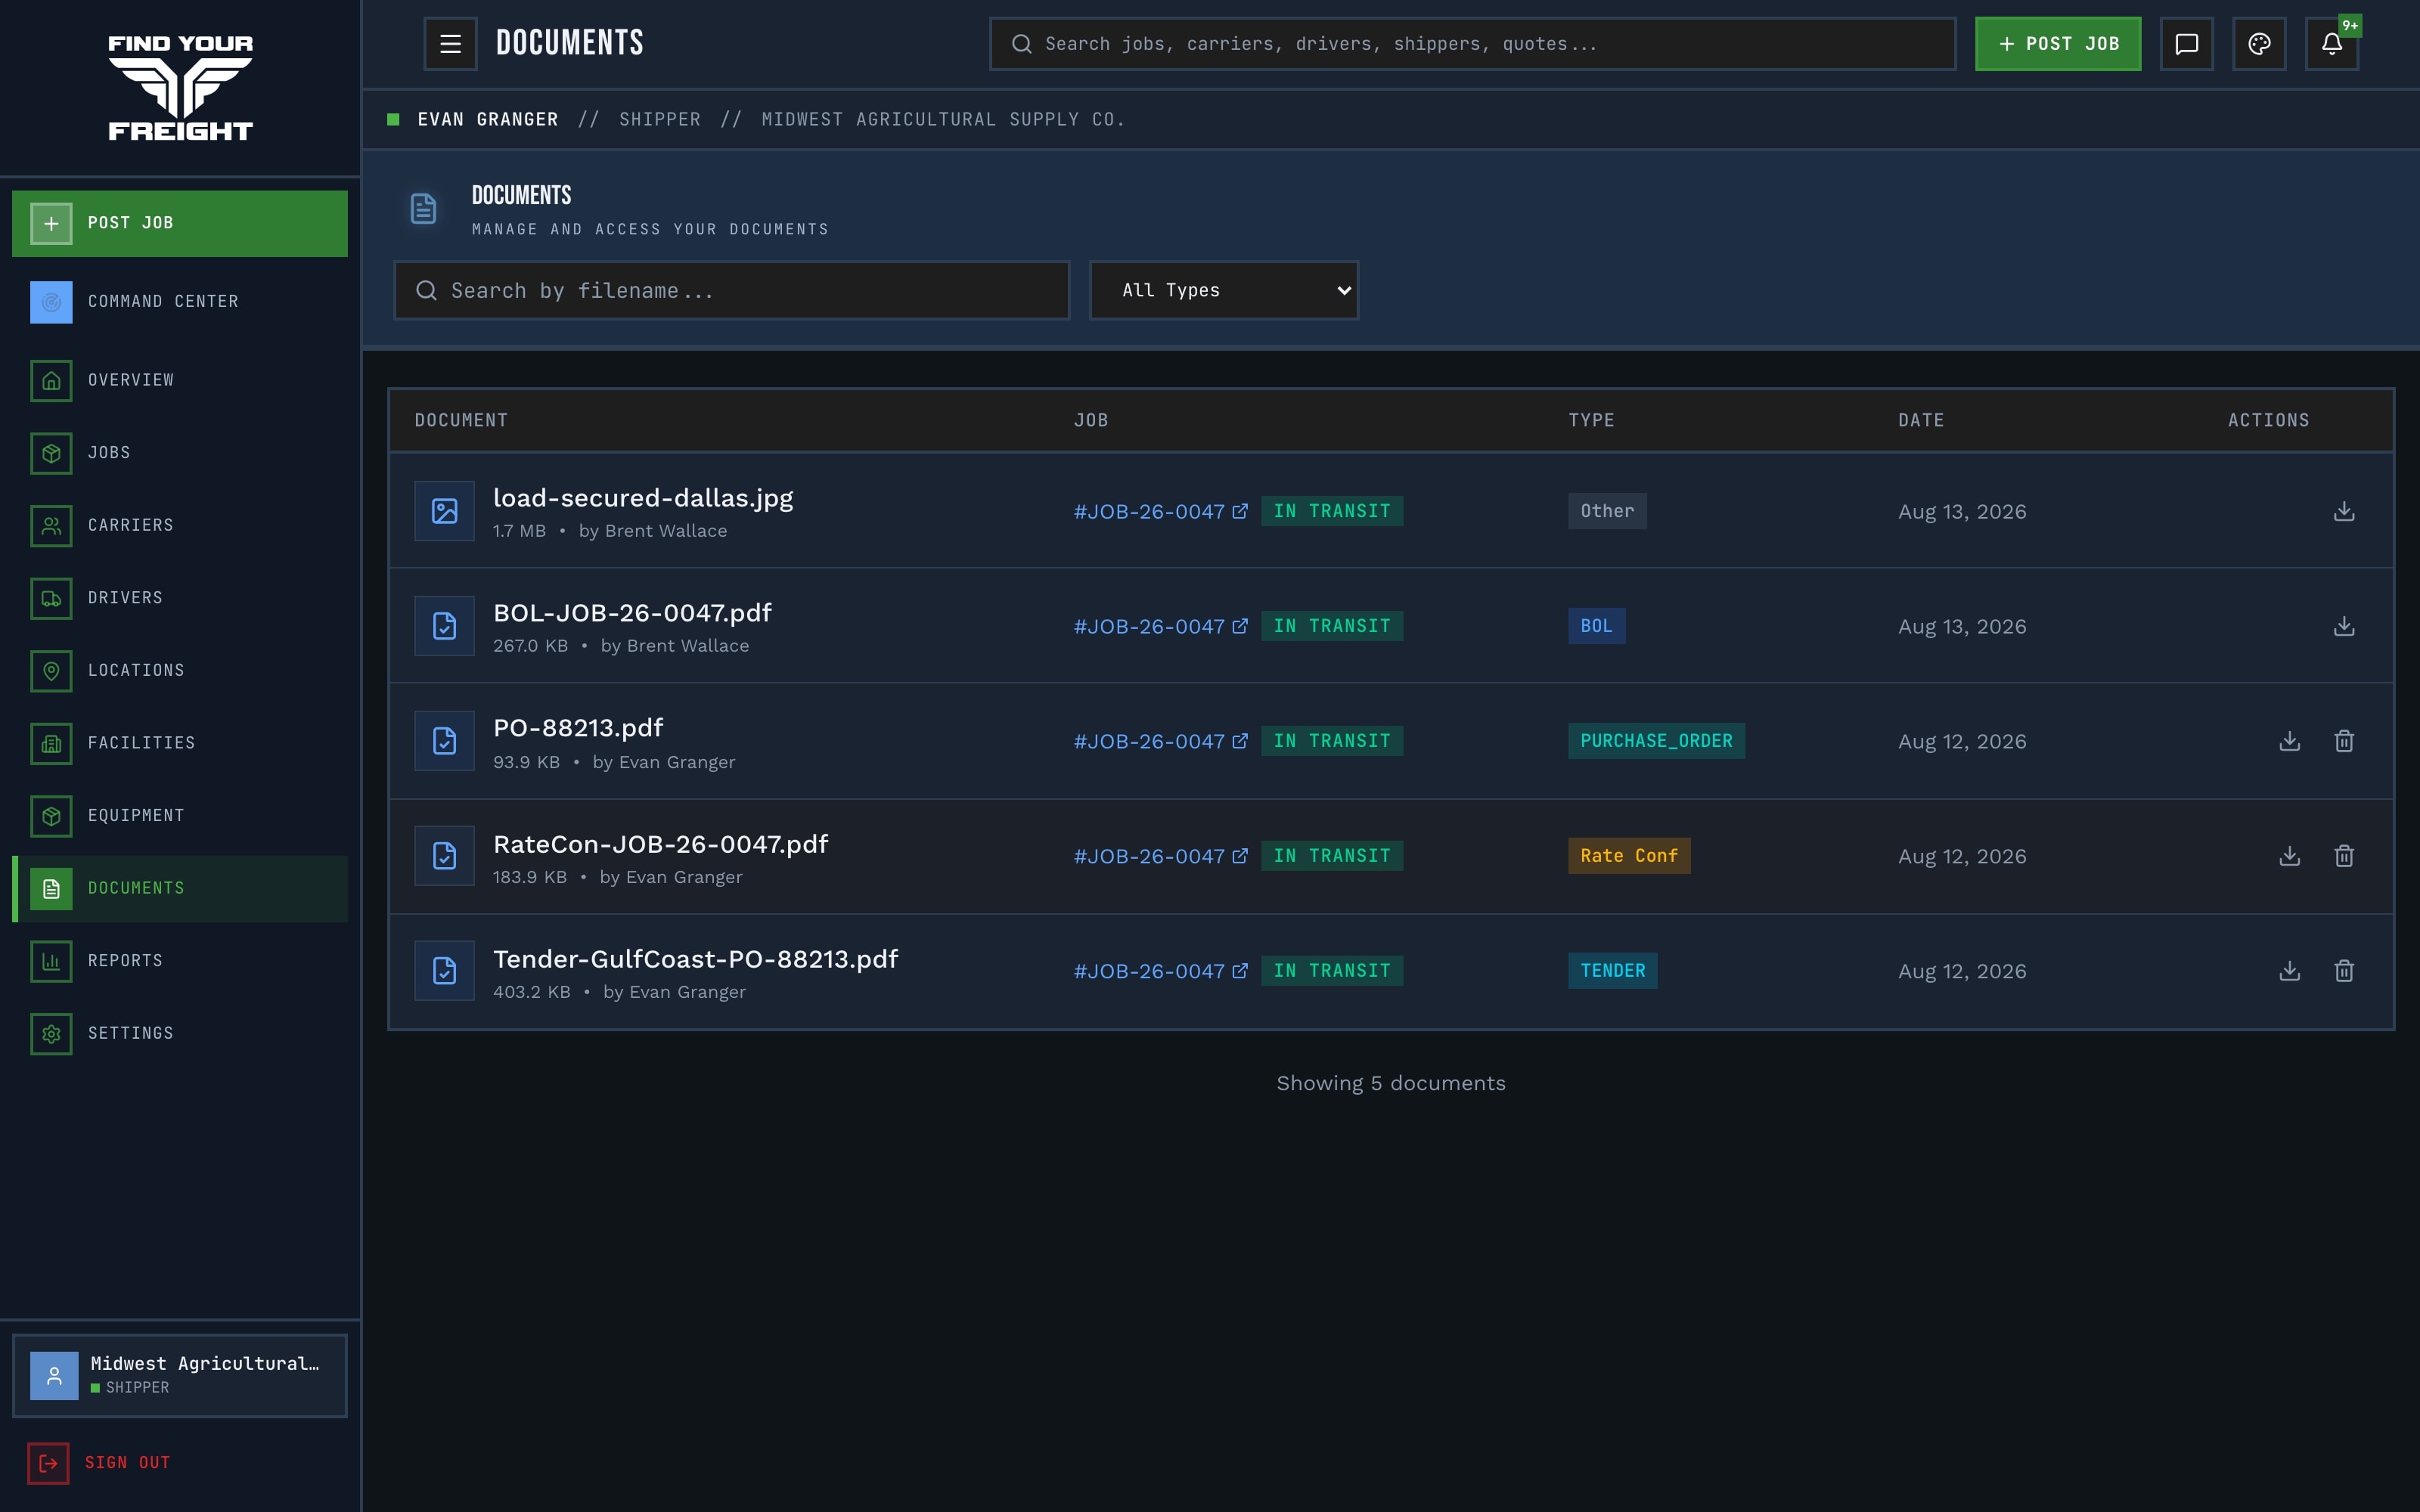Open the notifications bell
Screen dimensions: 2420x1512
click(x=2332, y=44)
